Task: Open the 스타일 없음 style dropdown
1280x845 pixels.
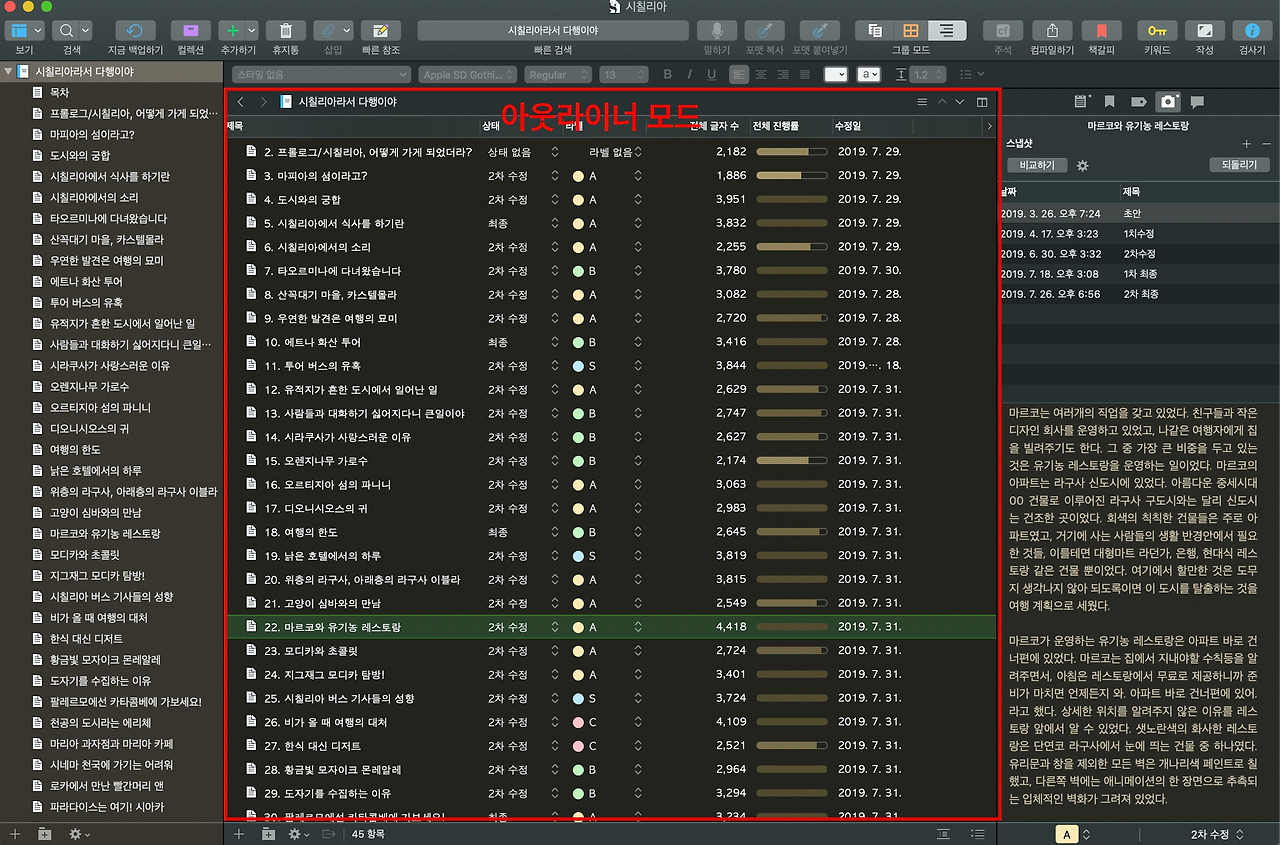Action: [x=321, y=74]
